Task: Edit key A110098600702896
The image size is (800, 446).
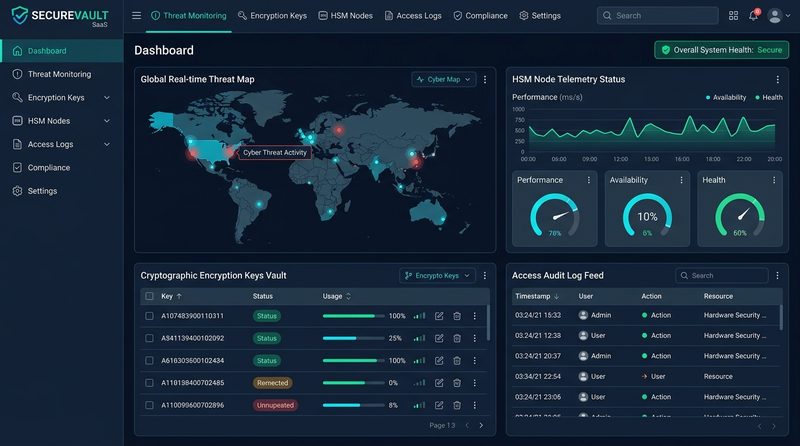Action: click(x=439, y=405)
